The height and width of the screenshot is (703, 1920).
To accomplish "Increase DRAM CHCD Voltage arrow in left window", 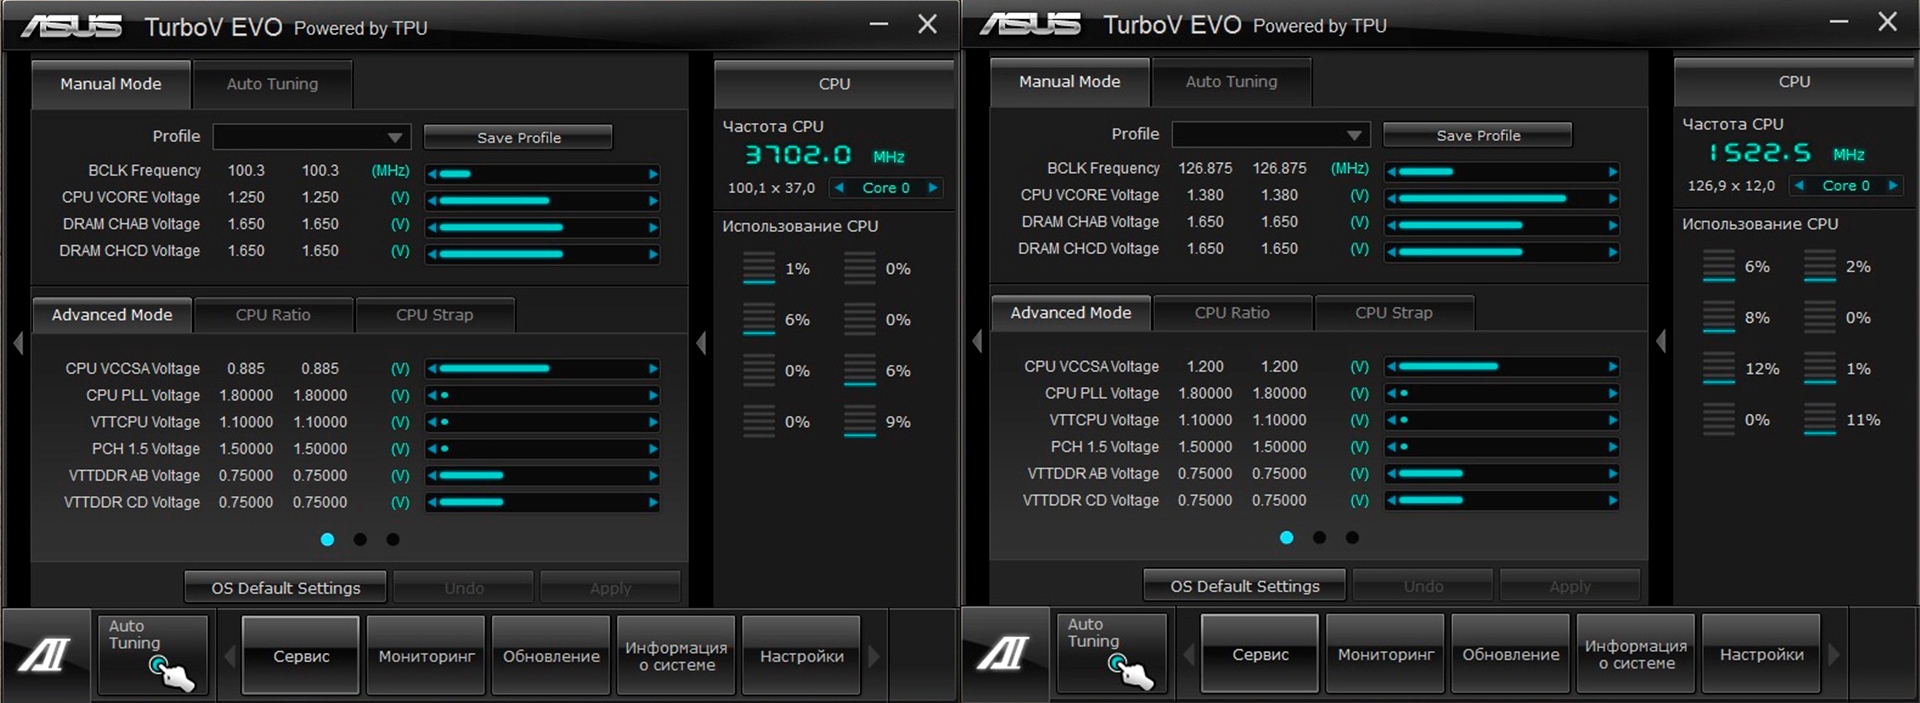I will 653,254.
